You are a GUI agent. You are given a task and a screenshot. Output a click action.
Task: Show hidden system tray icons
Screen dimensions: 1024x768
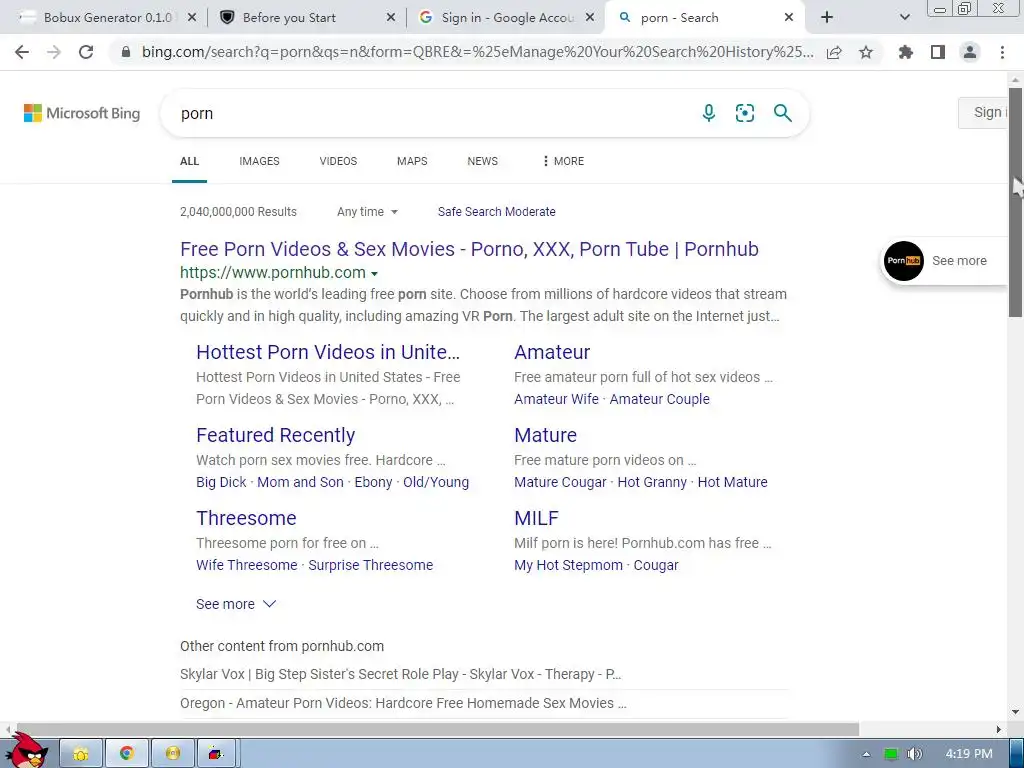click(866, 754)
